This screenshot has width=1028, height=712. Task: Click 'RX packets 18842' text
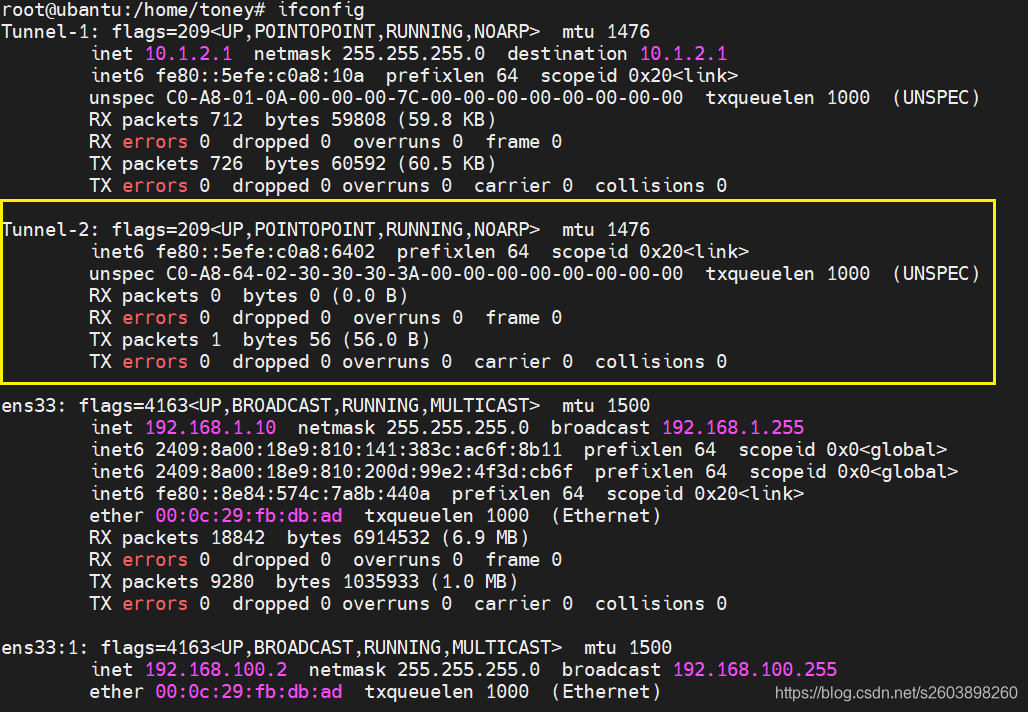(177, 538)
